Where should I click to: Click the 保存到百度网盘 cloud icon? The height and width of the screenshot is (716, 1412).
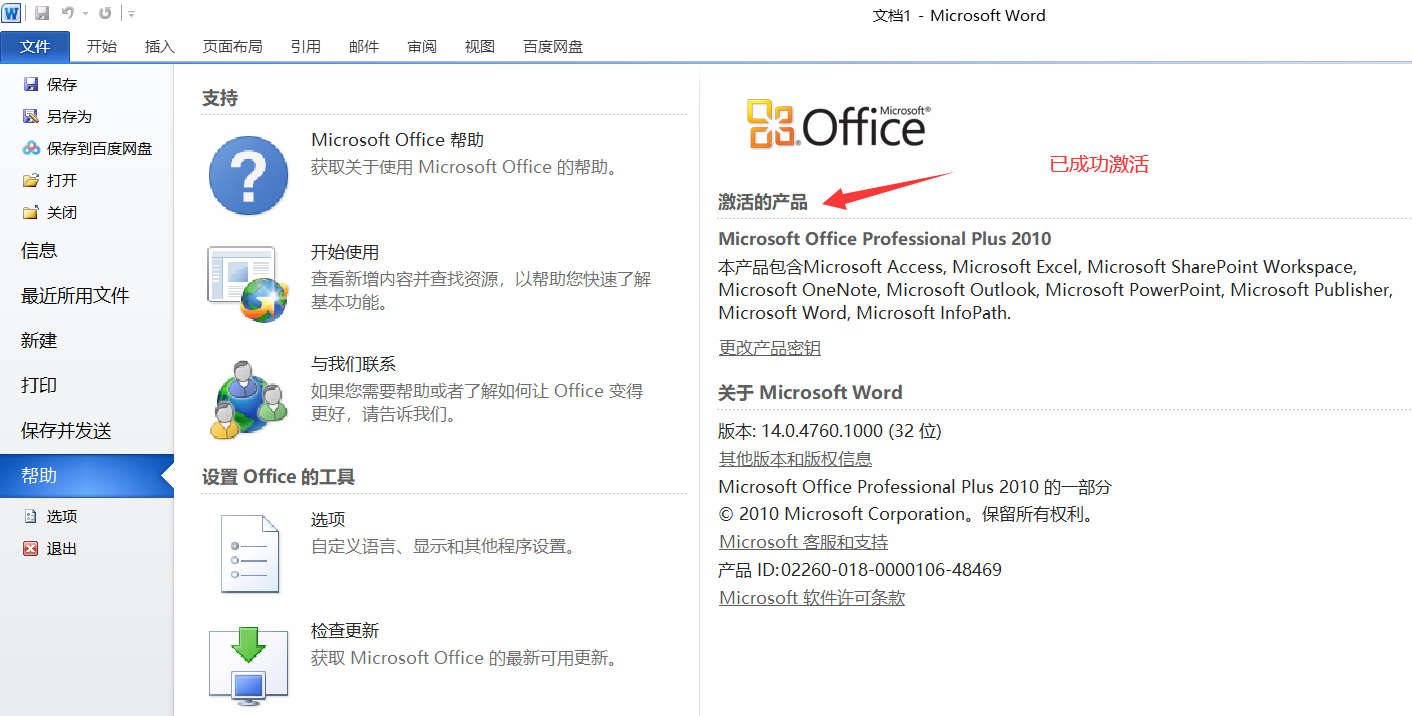pyautogui.click(x=31, y=149)
